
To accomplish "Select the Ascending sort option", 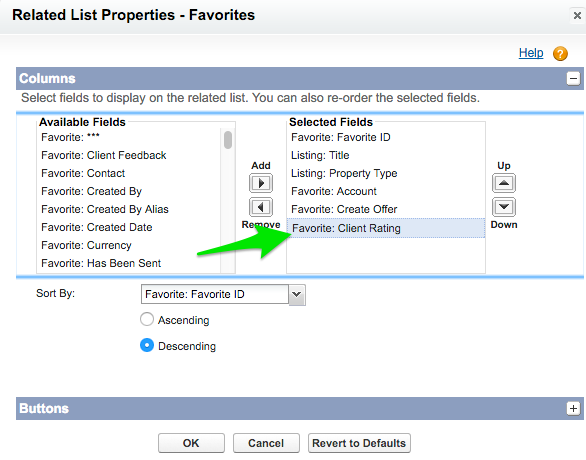I will [x=146, y=319].
